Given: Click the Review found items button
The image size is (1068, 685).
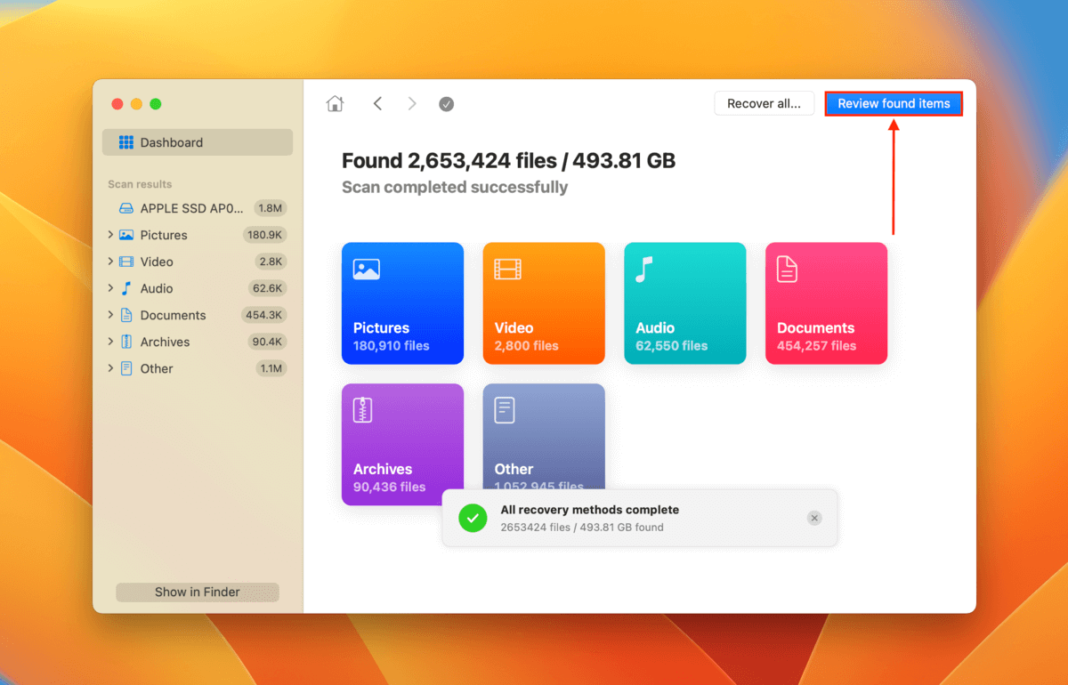Looking at the screenshot, I should (893, 103).
